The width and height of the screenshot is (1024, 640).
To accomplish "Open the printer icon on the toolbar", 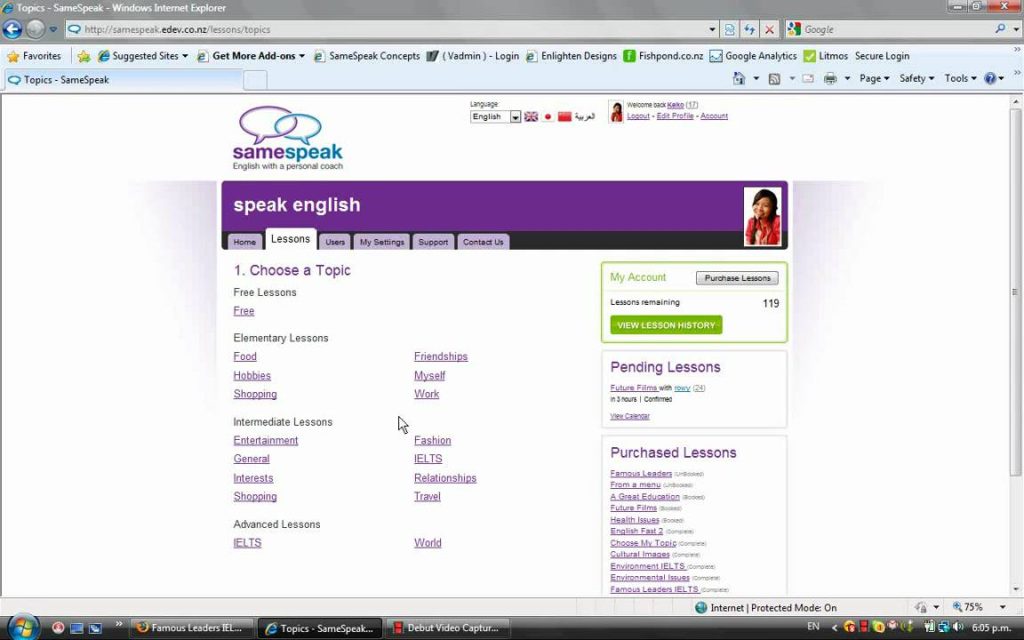I will (830, 78).
